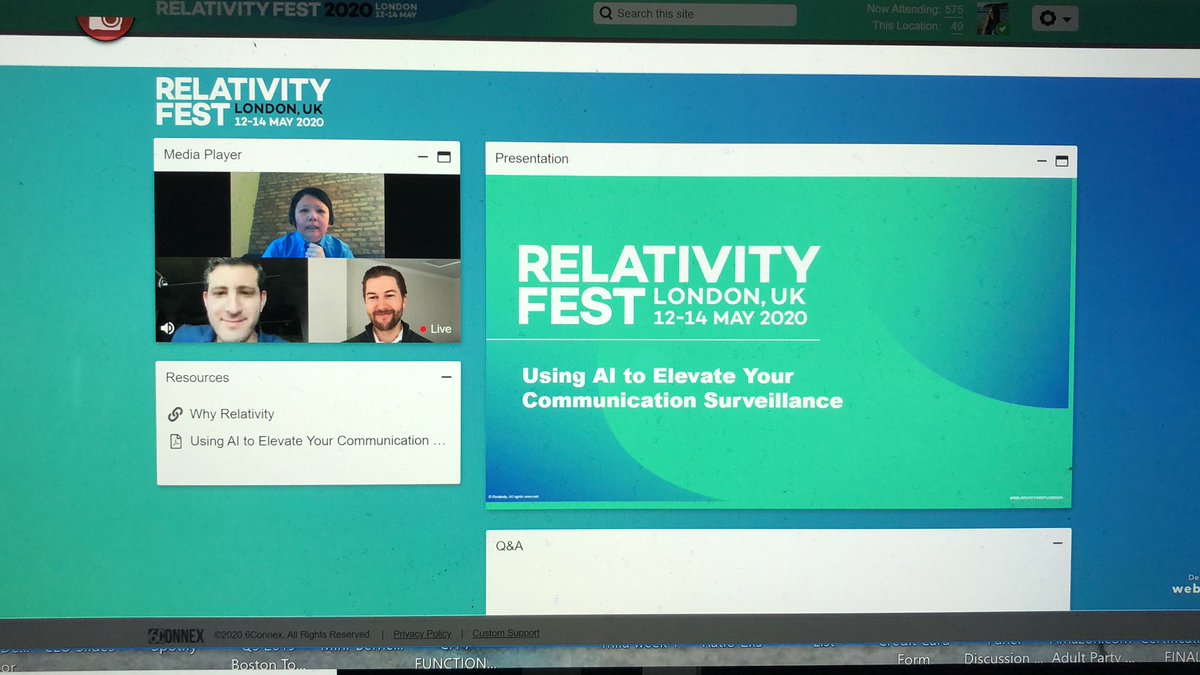Open Using AI to Elevate Your Communication document
The image size is (1200, 675).
coord(318,441)
